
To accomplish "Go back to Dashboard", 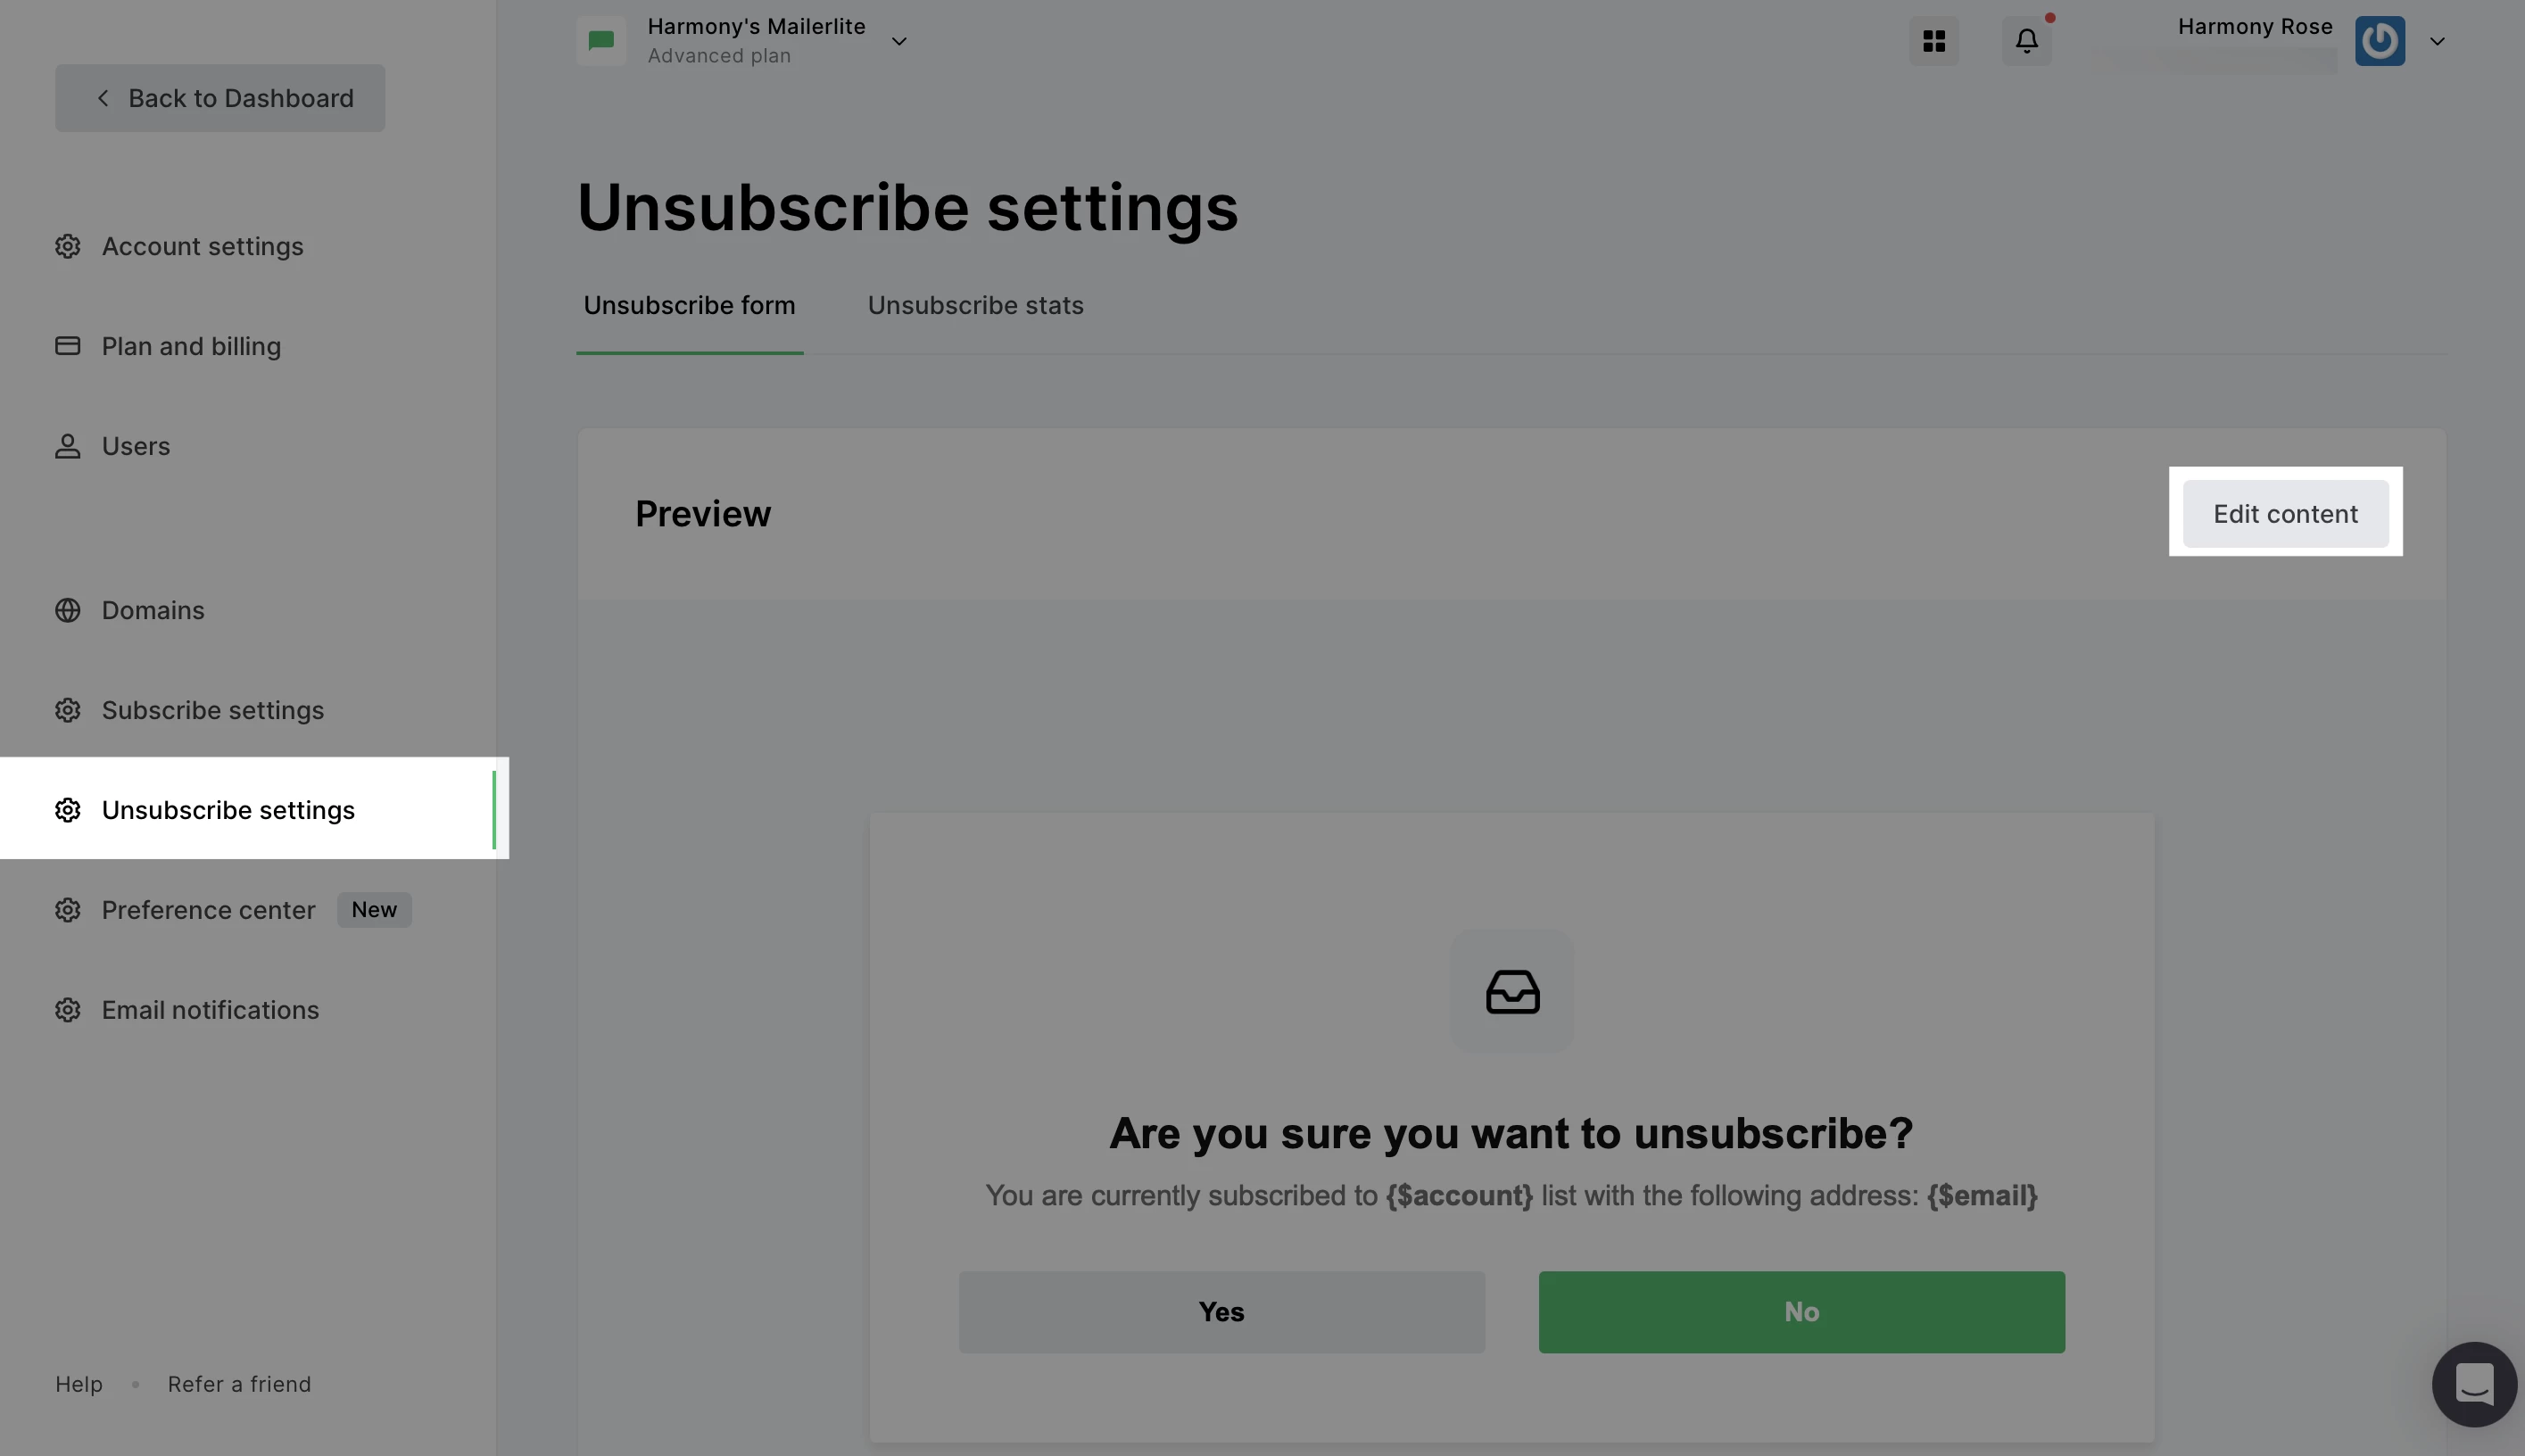I will point(220,98).
